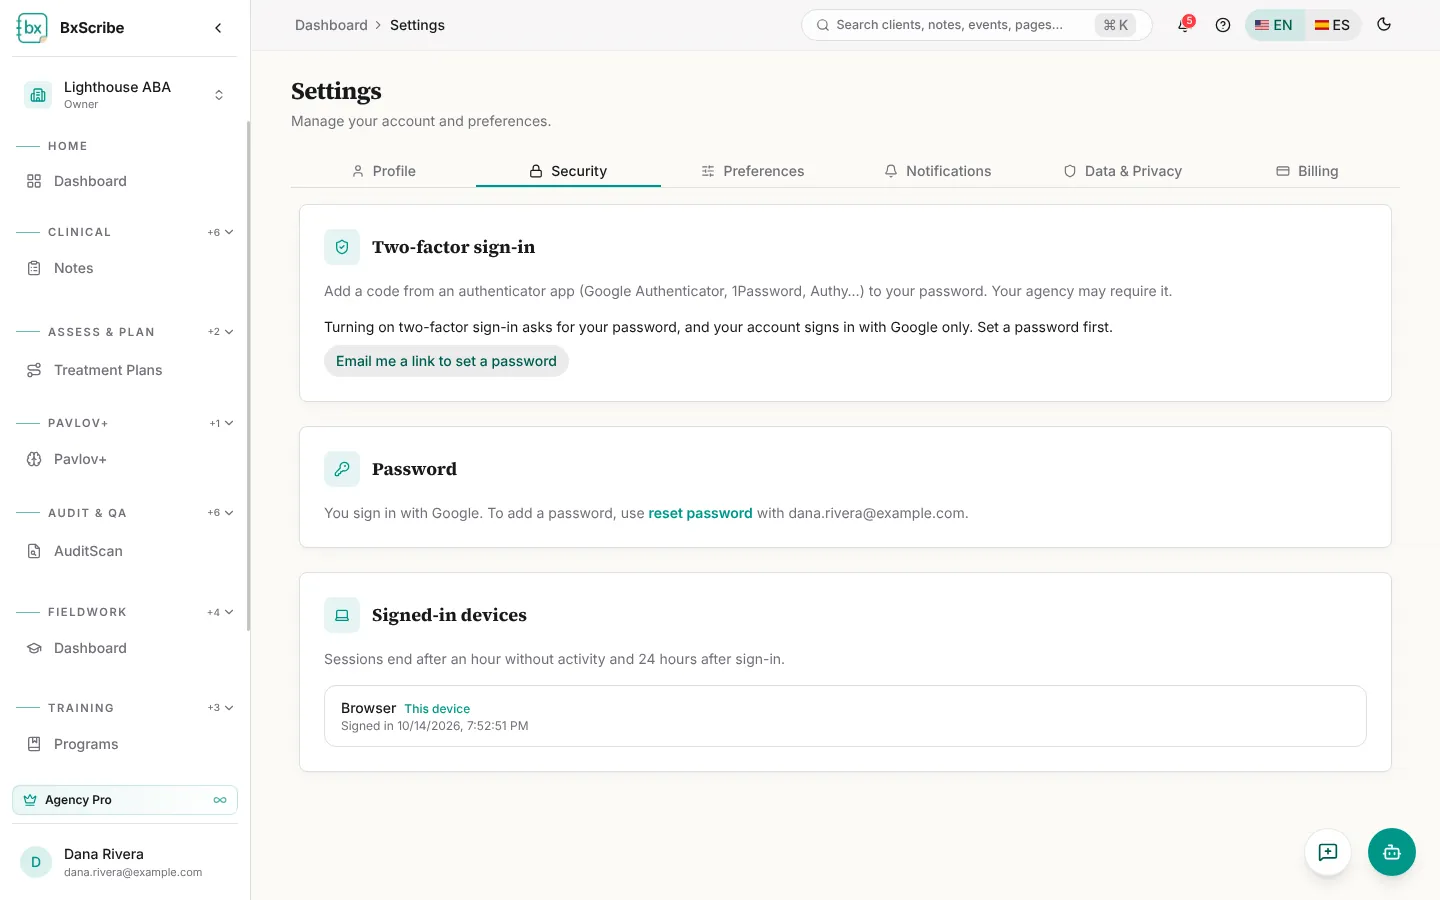Expand the Fieldwork section
1440x900 pixels.
click(221, 612)
